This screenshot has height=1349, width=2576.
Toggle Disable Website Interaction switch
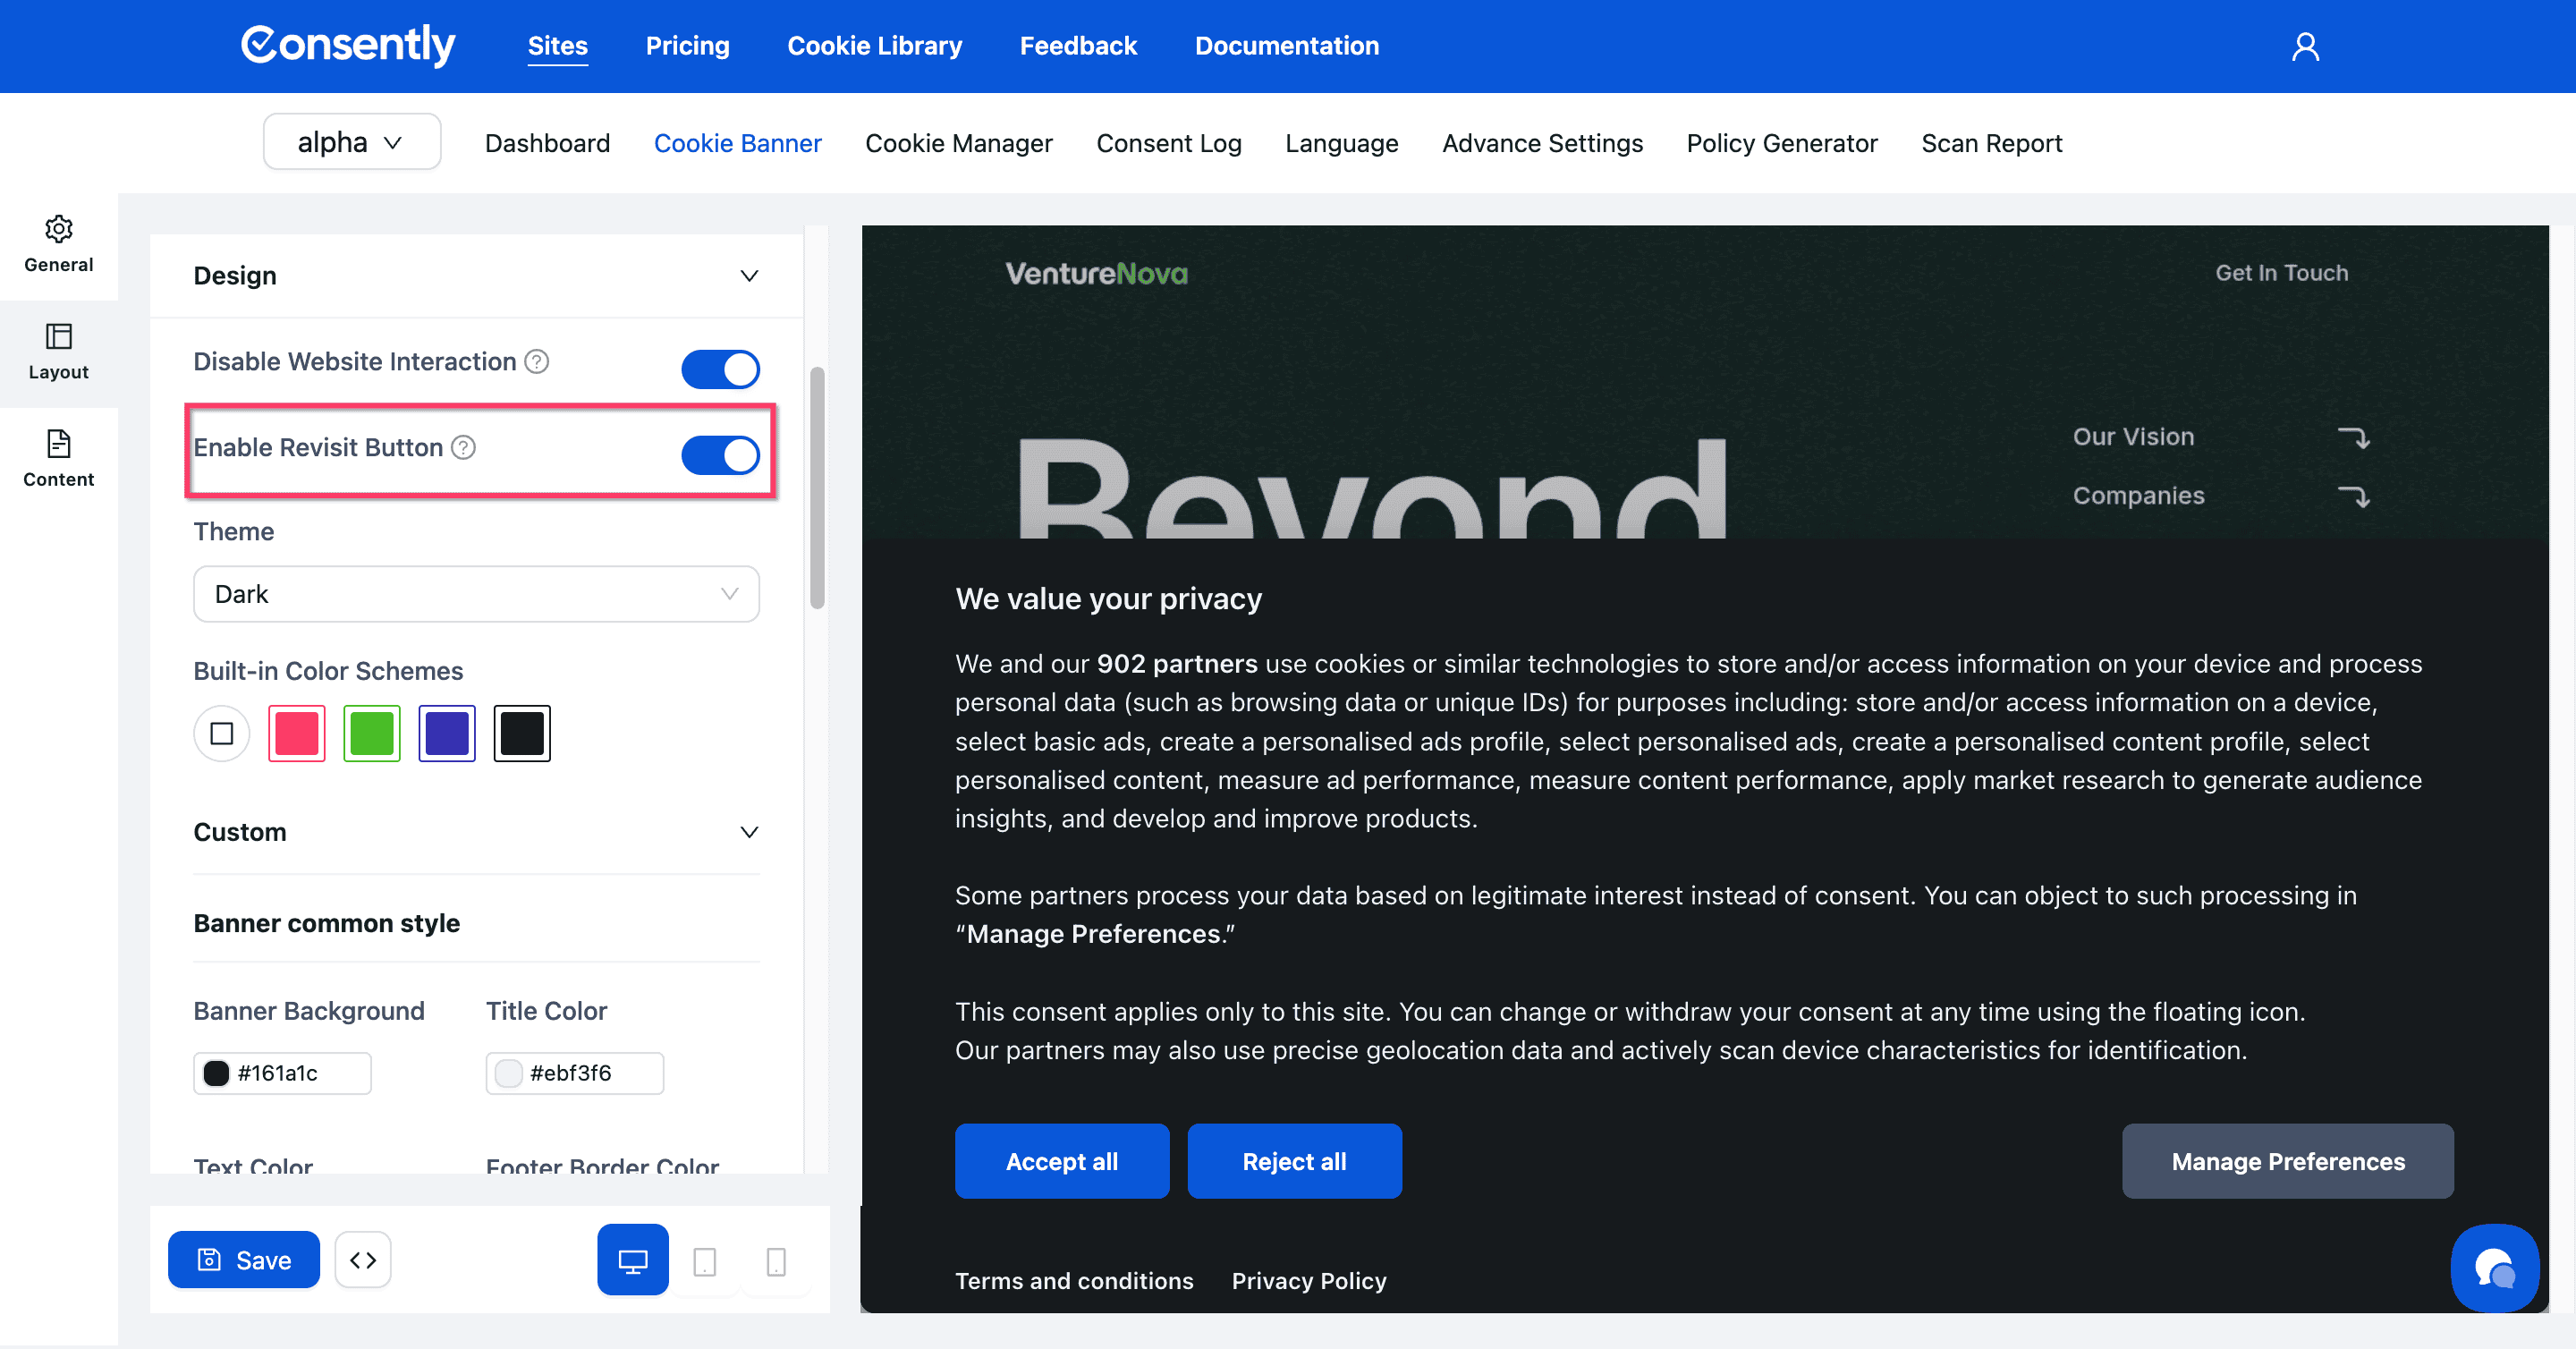point(720,369)
